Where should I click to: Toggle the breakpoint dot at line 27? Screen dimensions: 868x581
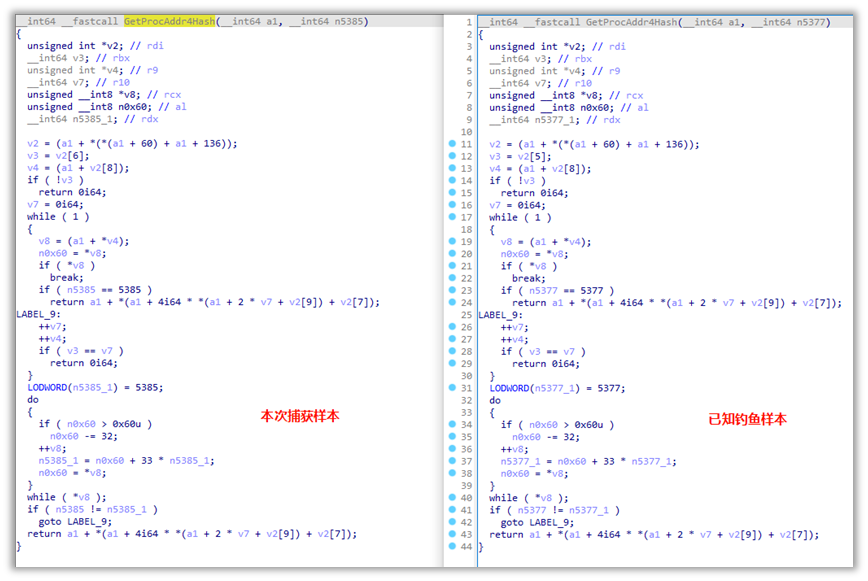452,339
